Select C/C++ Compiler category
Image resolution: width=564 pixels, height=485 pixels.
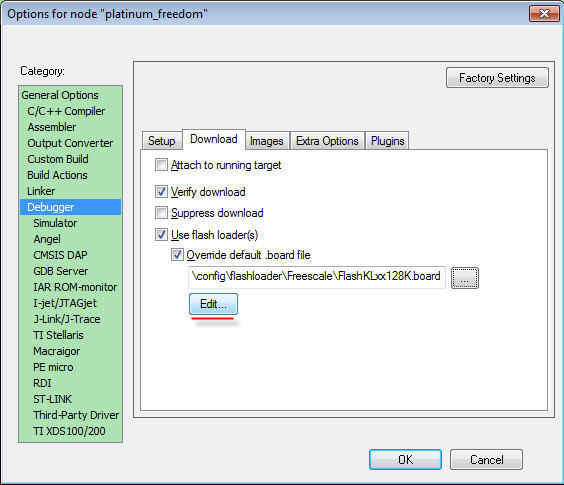point(66,111)
